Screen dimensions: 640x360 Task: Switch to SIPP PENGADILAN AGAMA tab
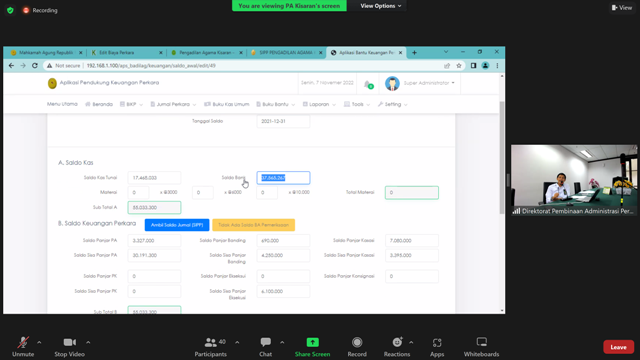(x=287, y=53)
